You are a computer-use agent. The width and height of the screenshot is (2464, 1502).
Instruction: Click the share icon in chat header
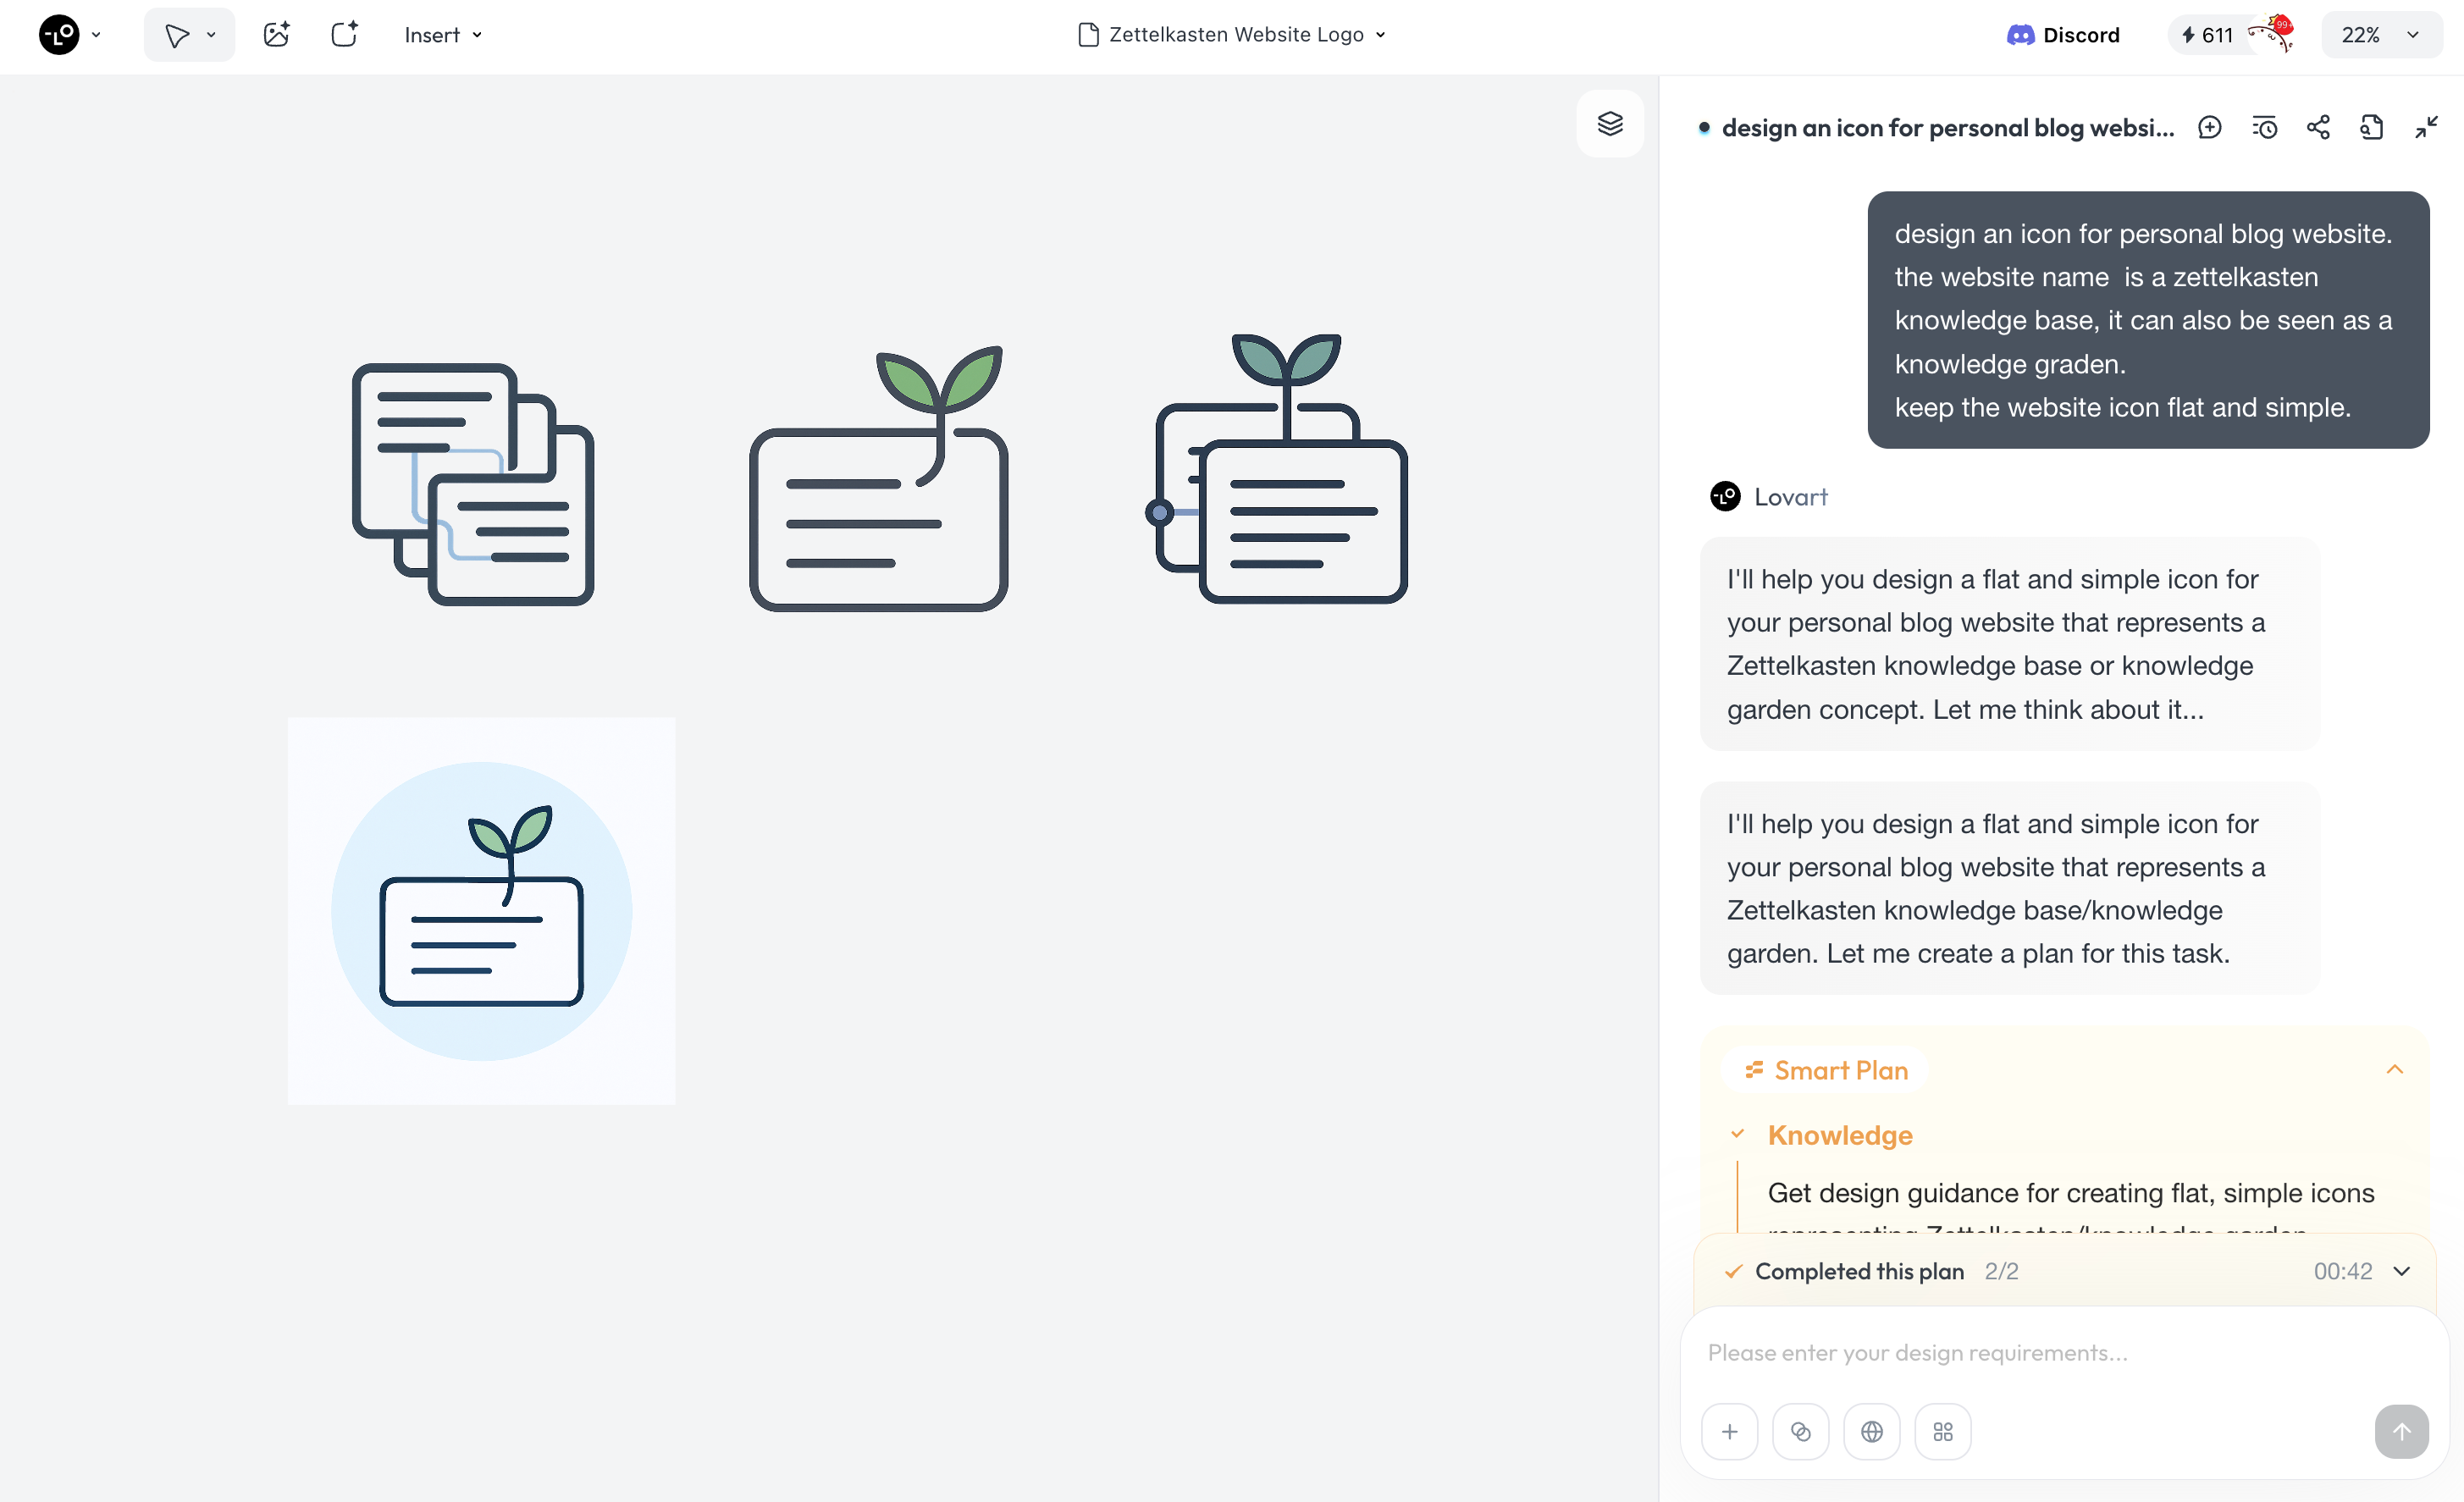[x=2318, y=128]
